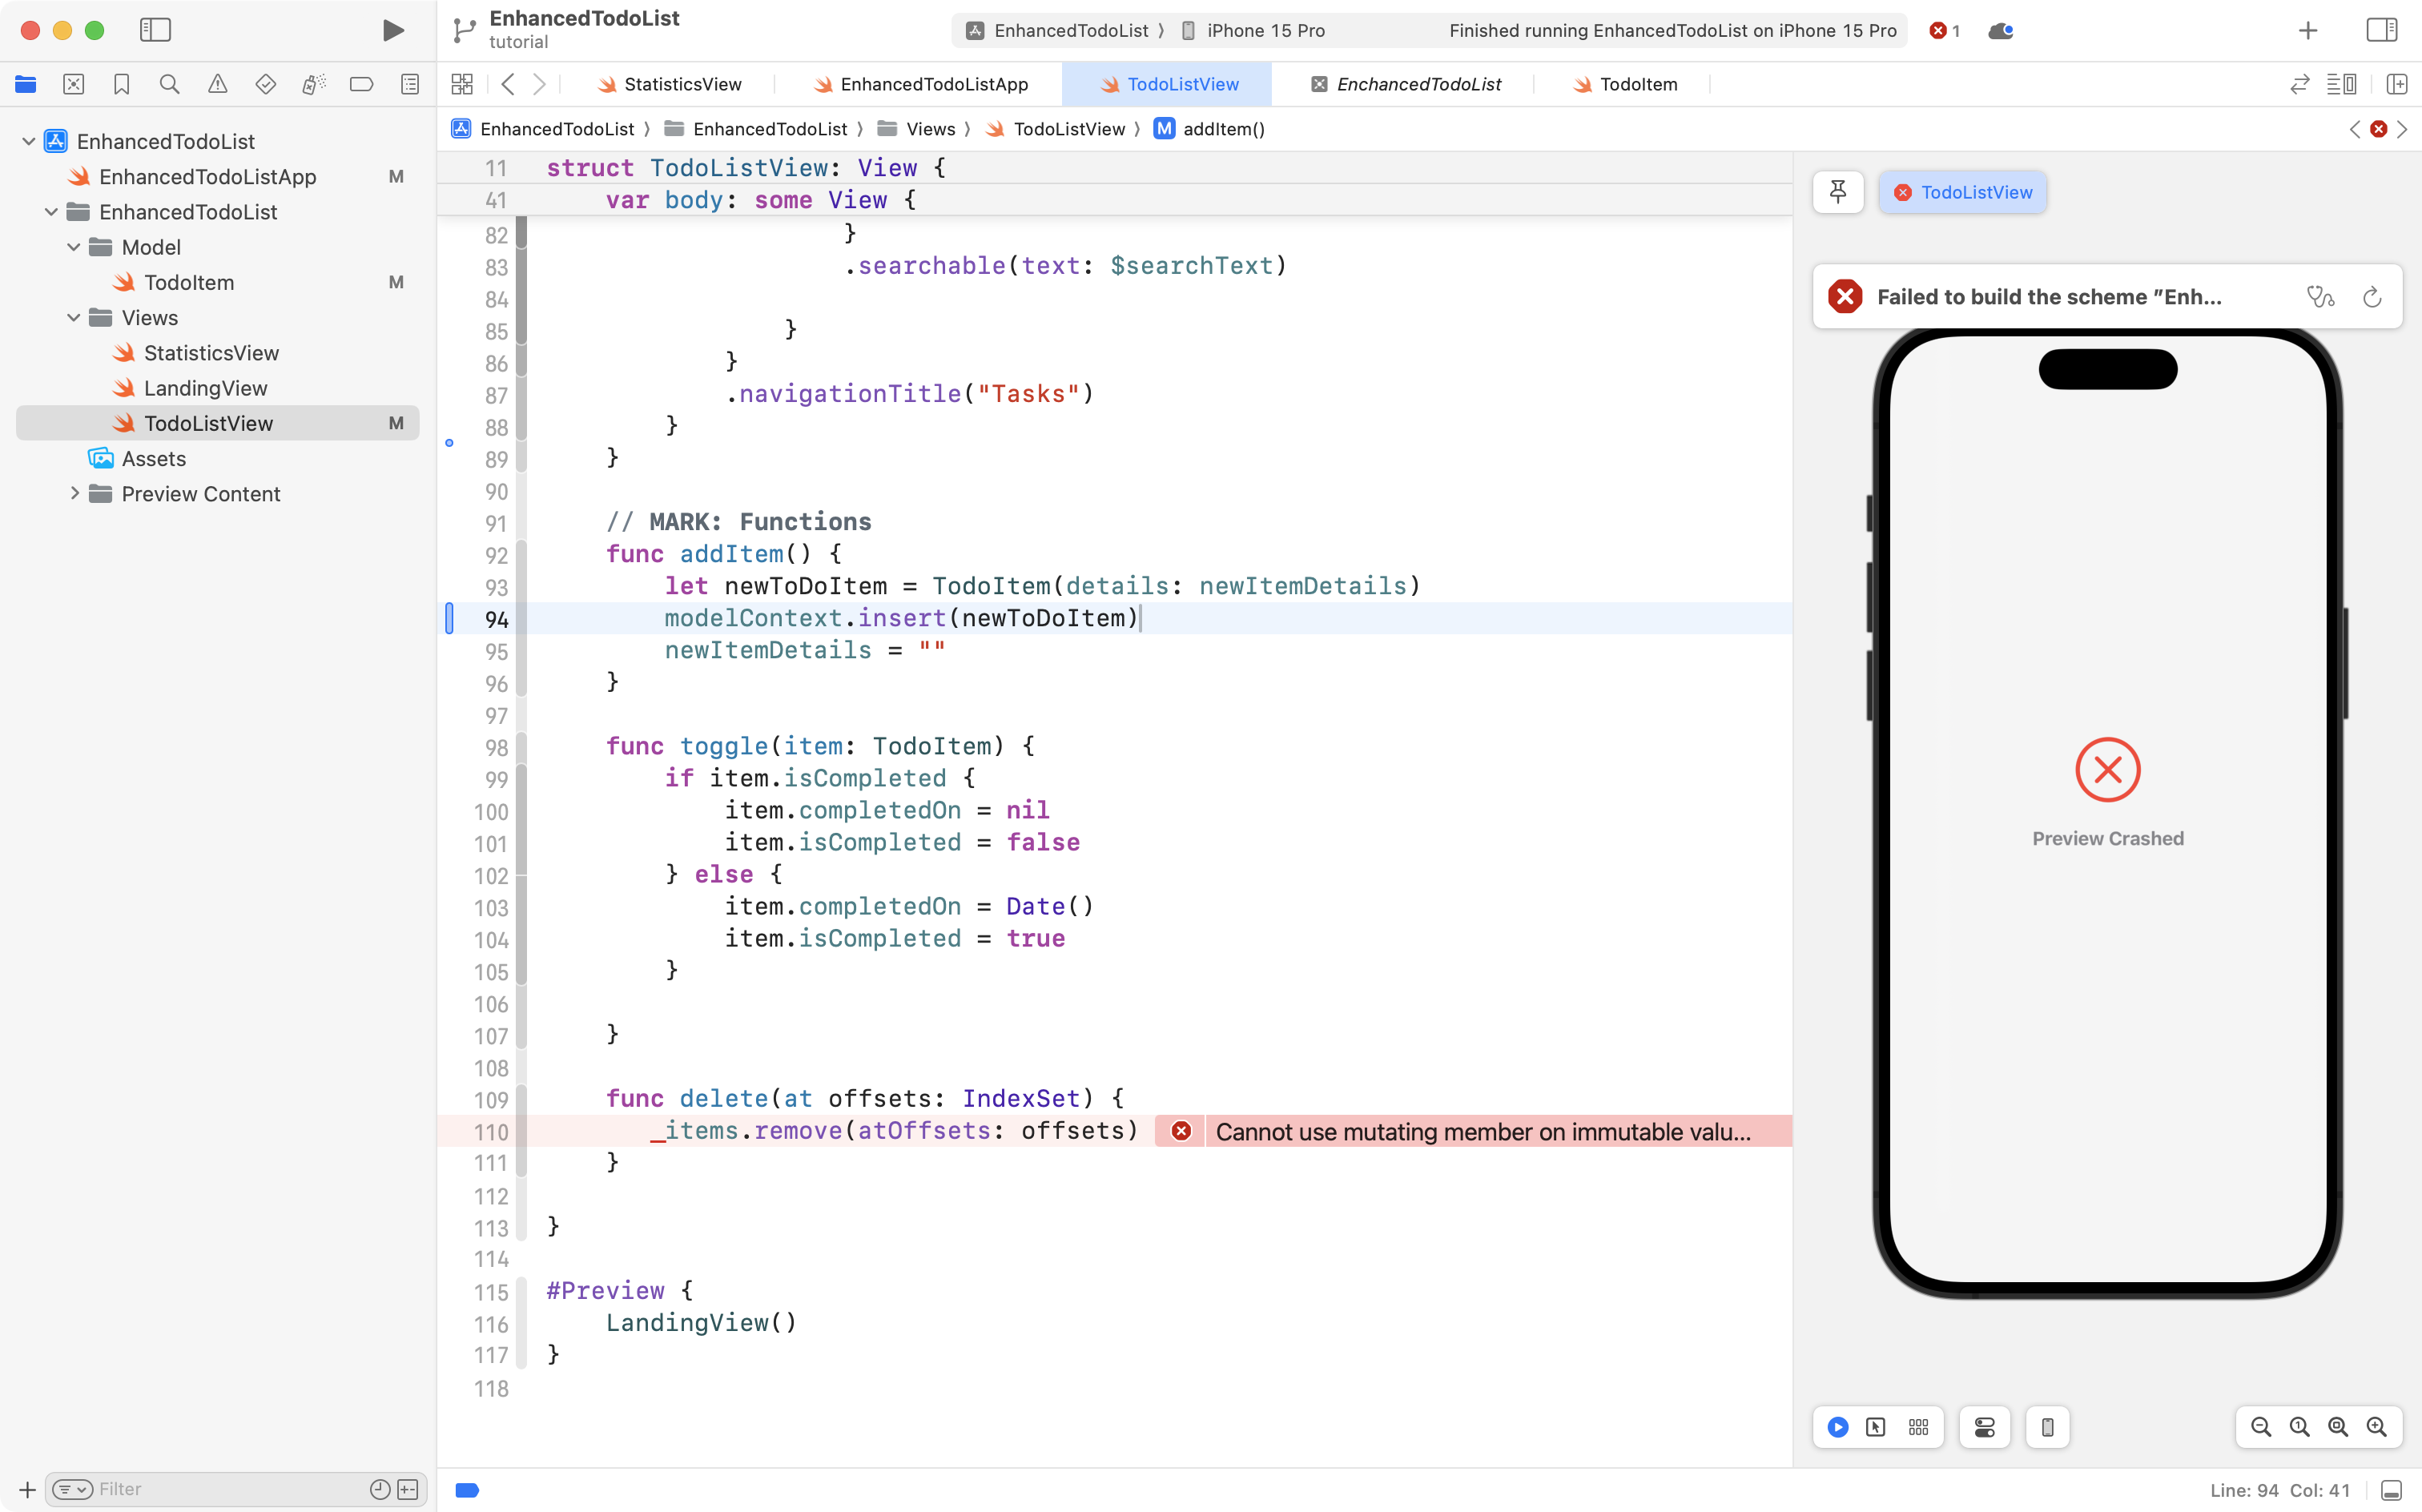
Task: Collapse the Views folder in navigator
Action: [72, 317]
